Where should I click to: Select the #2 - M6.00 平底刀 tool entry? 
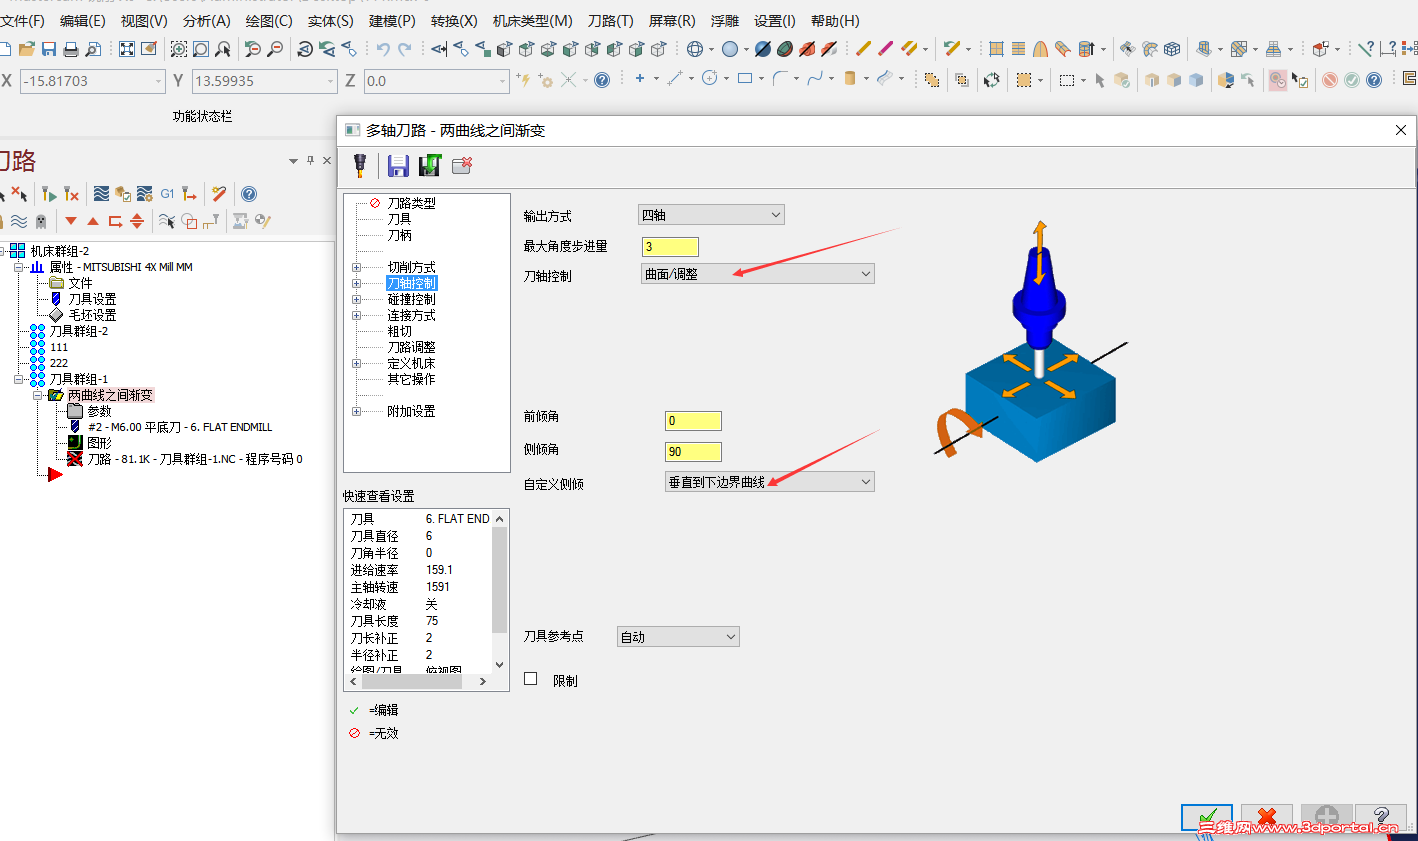point(180,427)
